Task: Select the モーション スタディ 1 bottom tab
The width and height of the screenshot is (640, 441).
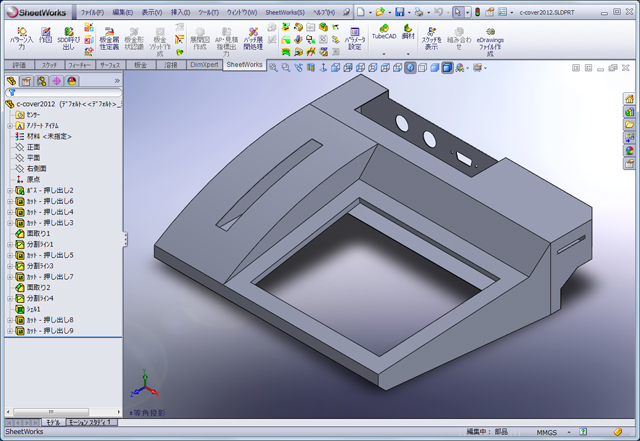Action: (x=91, y=423)
